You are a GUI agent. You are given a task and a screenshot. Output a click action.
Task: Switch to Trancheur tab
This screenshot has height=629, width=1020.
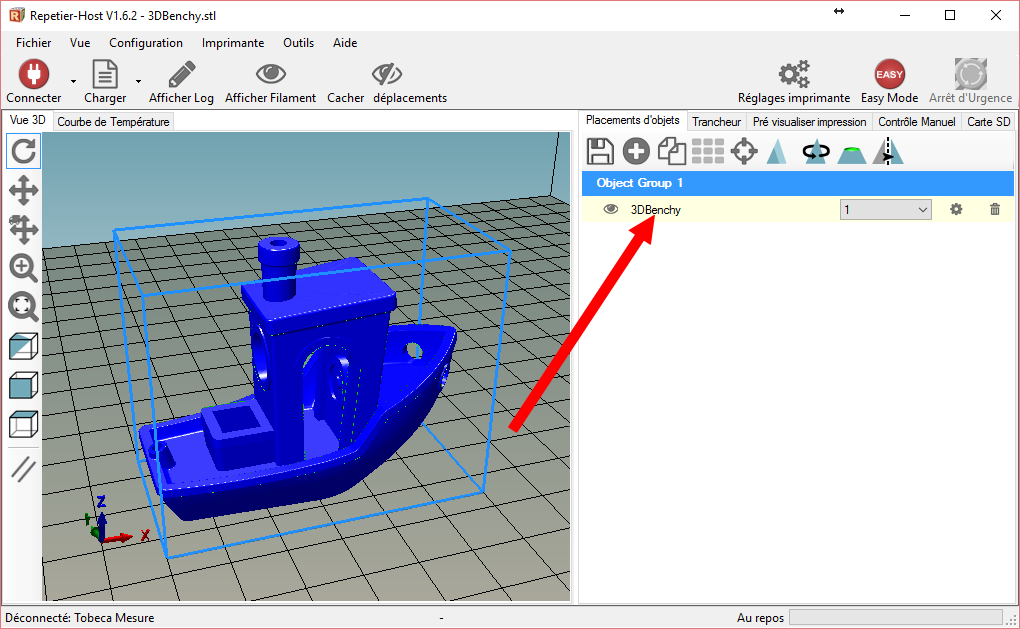[x=716, y=122]
